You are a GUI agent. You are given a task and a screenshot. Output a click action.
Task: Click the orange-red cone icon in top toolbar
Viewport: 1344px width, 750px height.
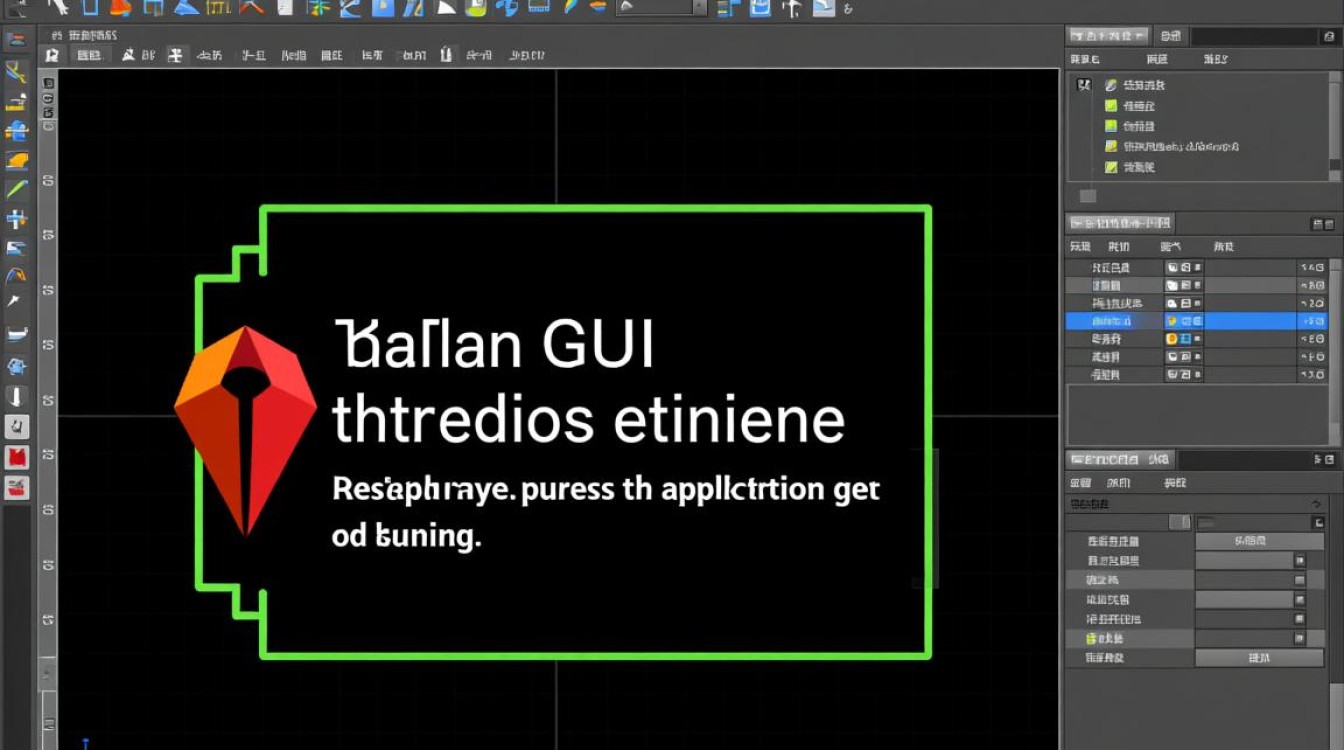[x=120, y=8]
